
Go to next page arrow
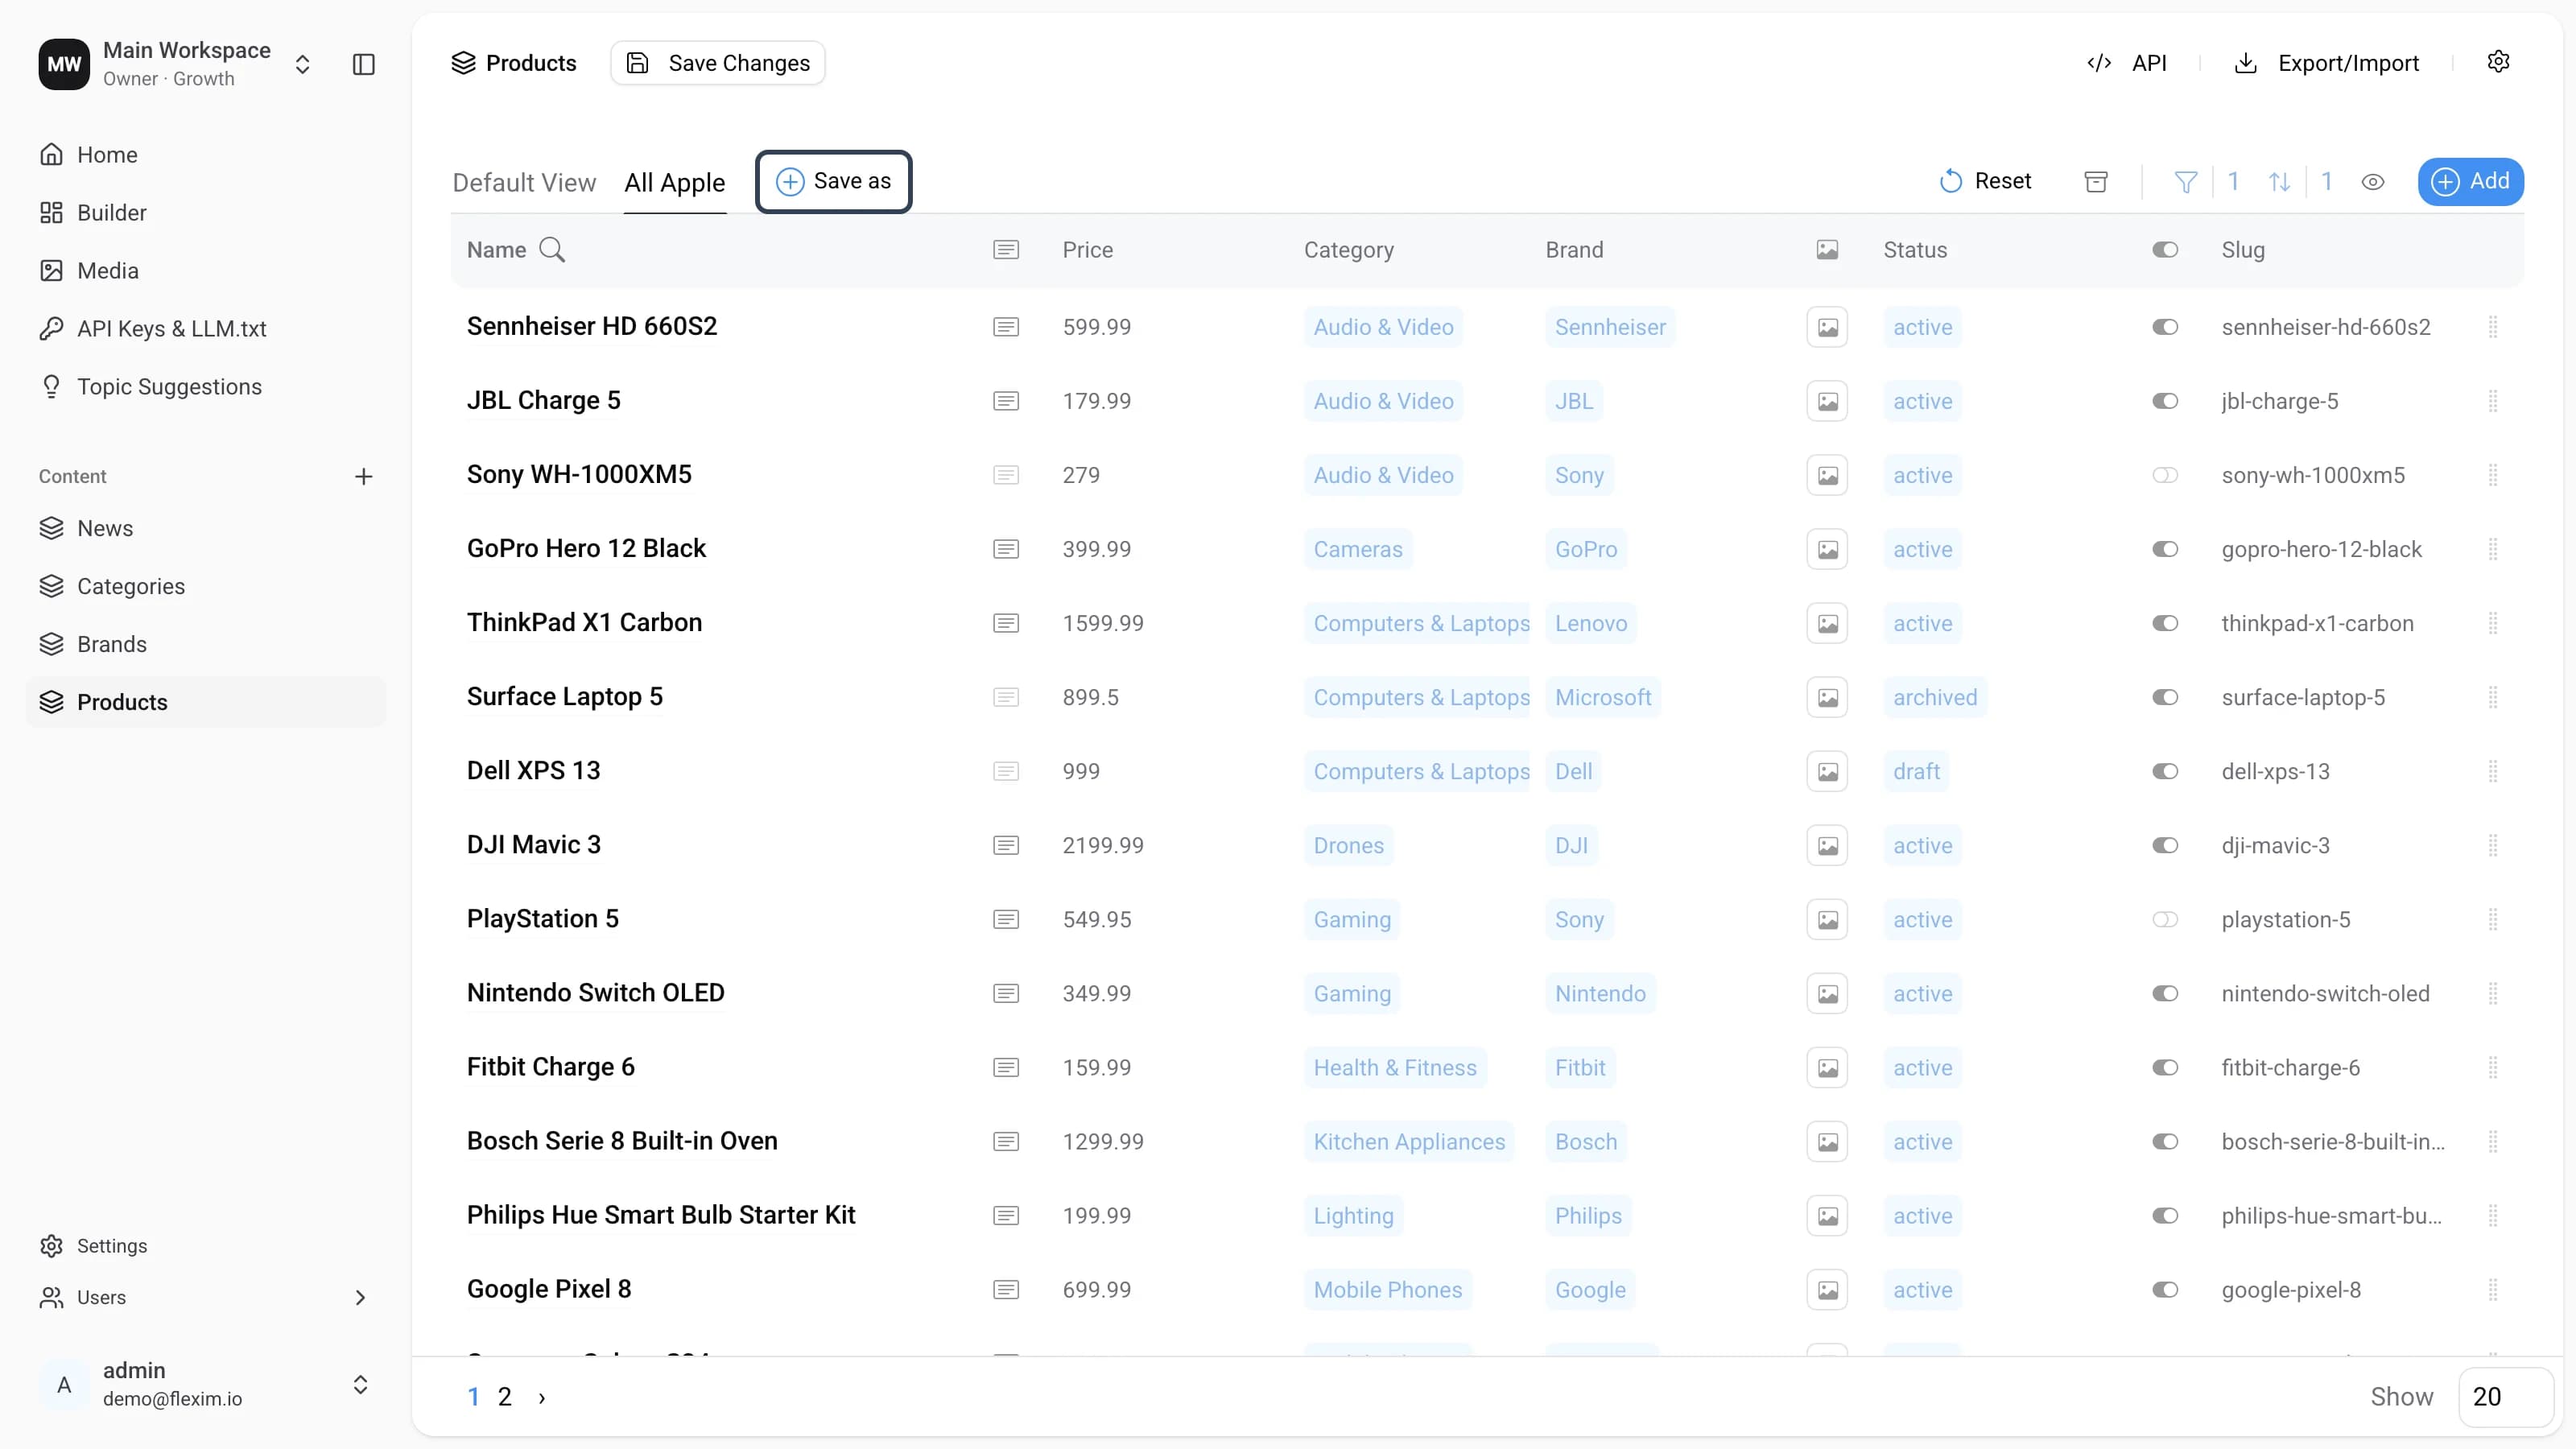tap(542, 1397)
